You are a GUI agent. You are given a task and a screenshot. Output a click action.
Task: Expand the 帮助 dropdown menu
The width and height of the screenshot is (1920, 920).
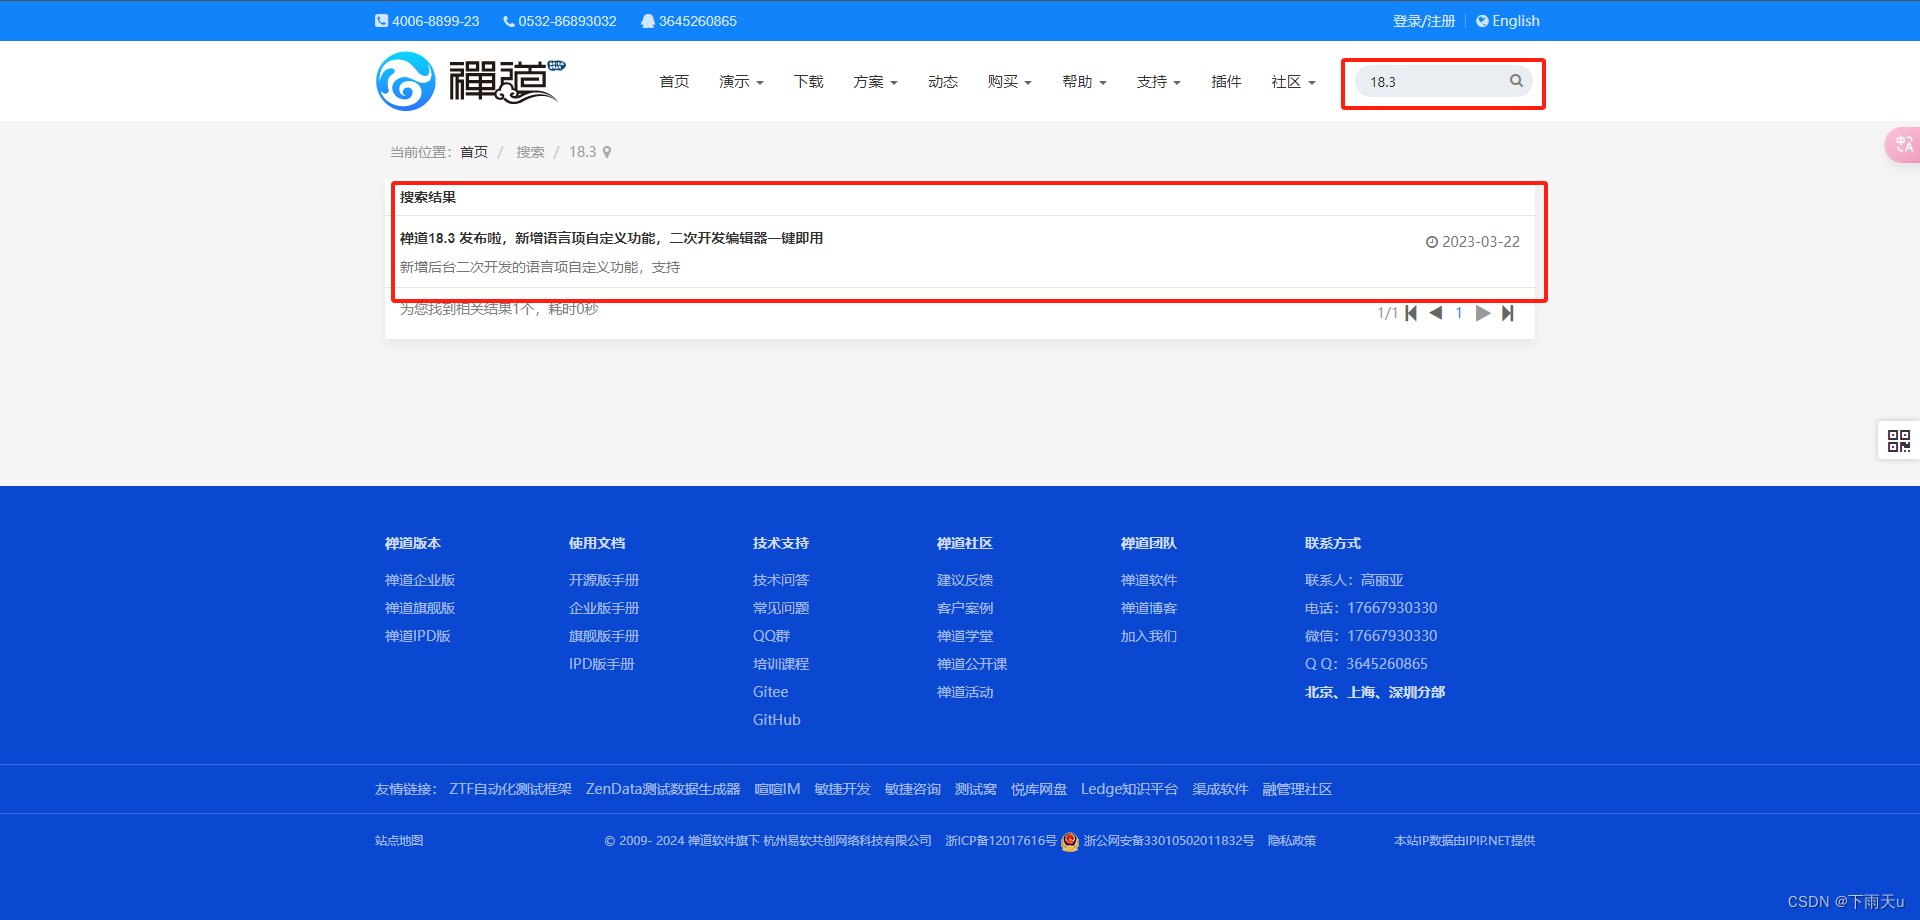point(1084,82)
